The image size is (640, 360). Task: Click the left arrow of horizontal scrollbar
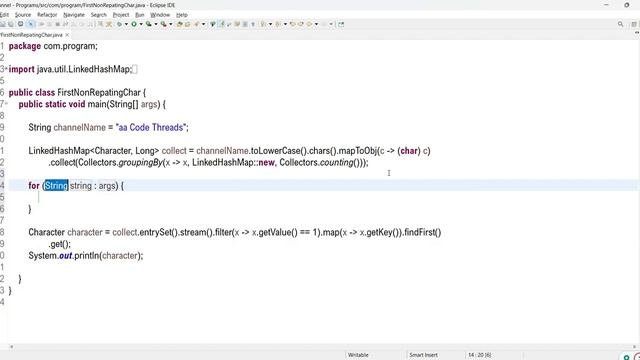click(x=11, y=347)
